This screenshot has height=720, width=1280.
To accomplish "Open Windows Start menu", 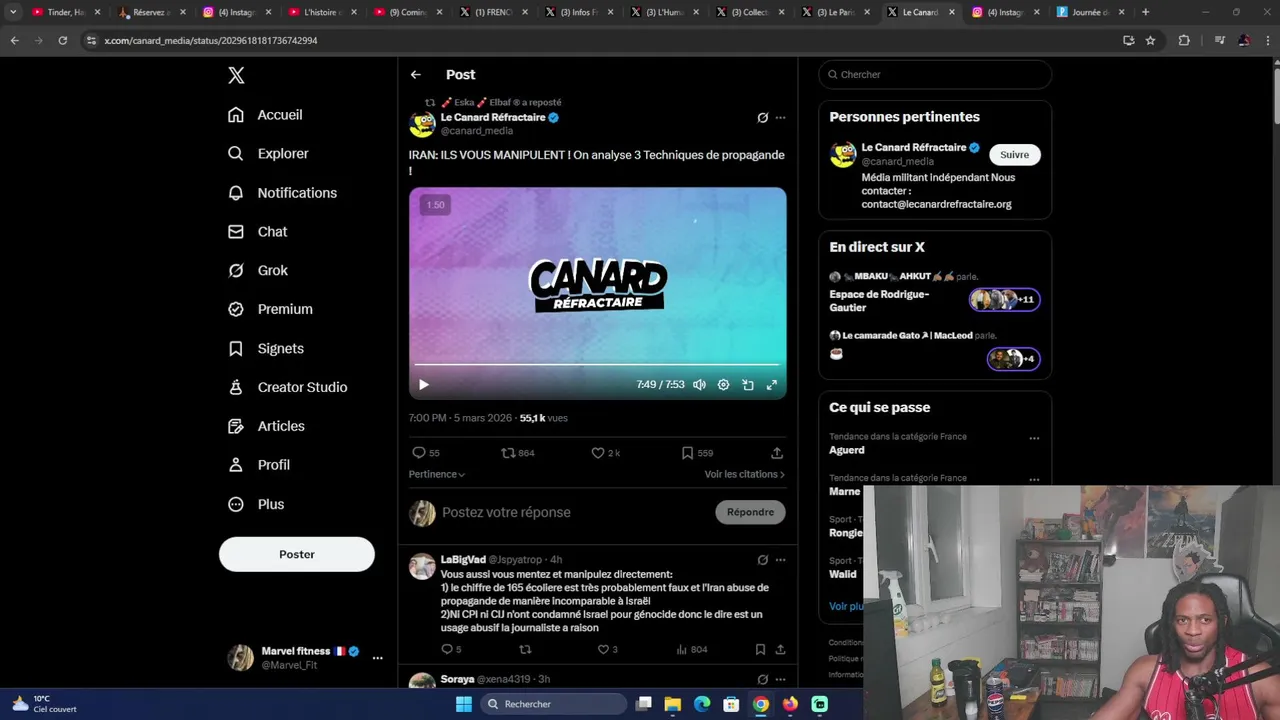I will (464, 704).
